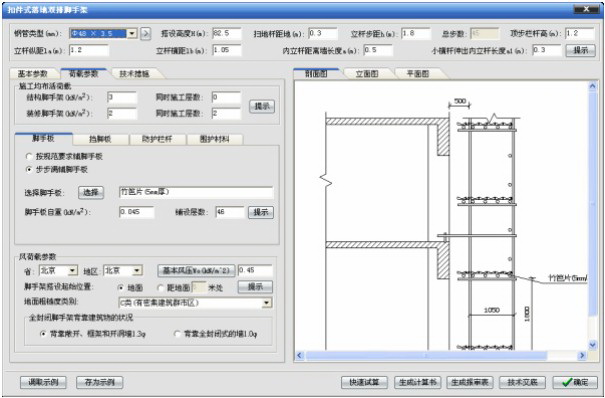Click the 小横杆伸出内立杆长度 field

[x=547, y=51]
